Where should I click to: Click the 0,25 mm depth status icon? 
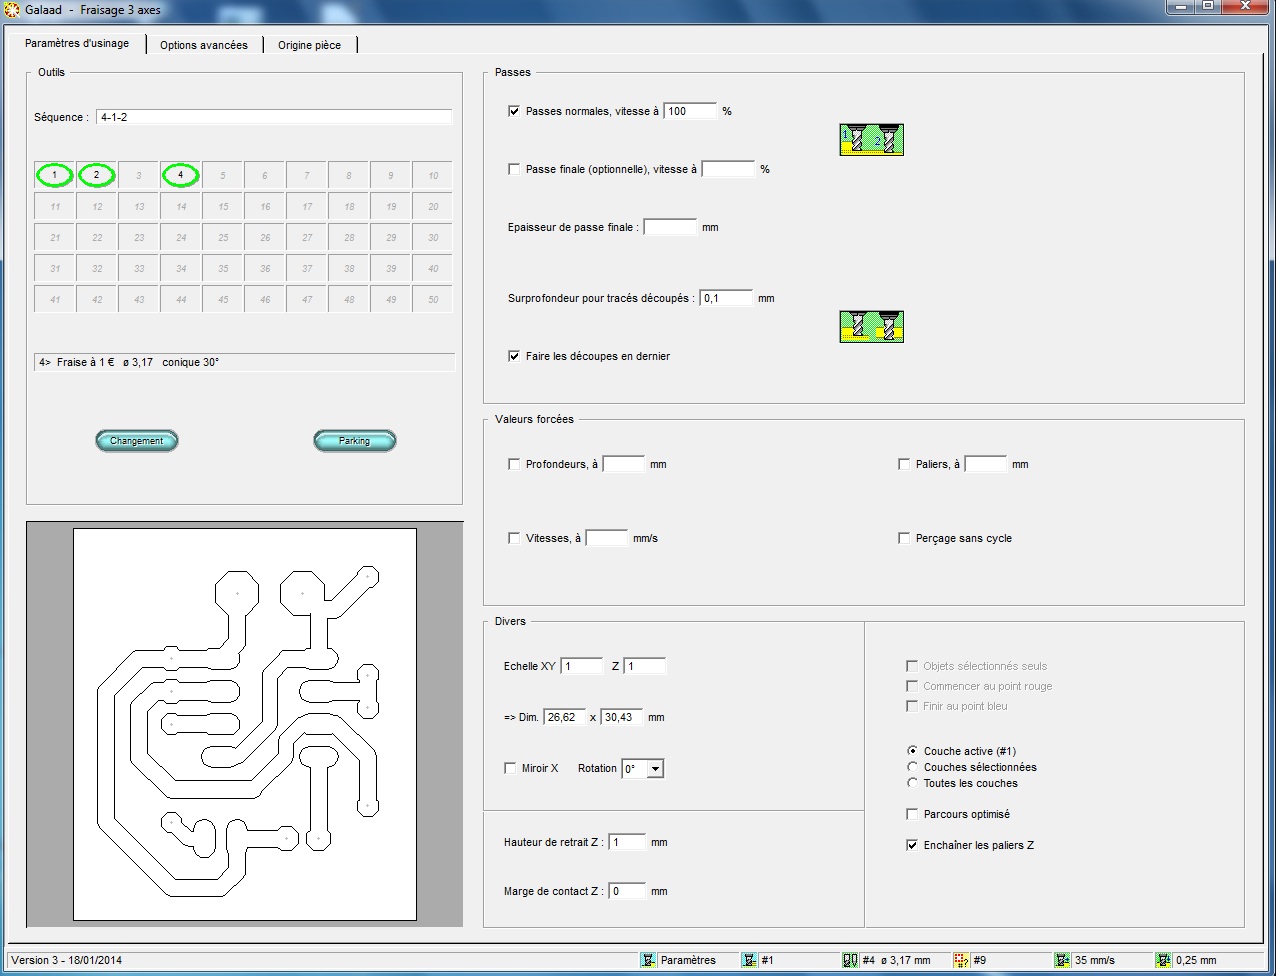[1163, 960]
